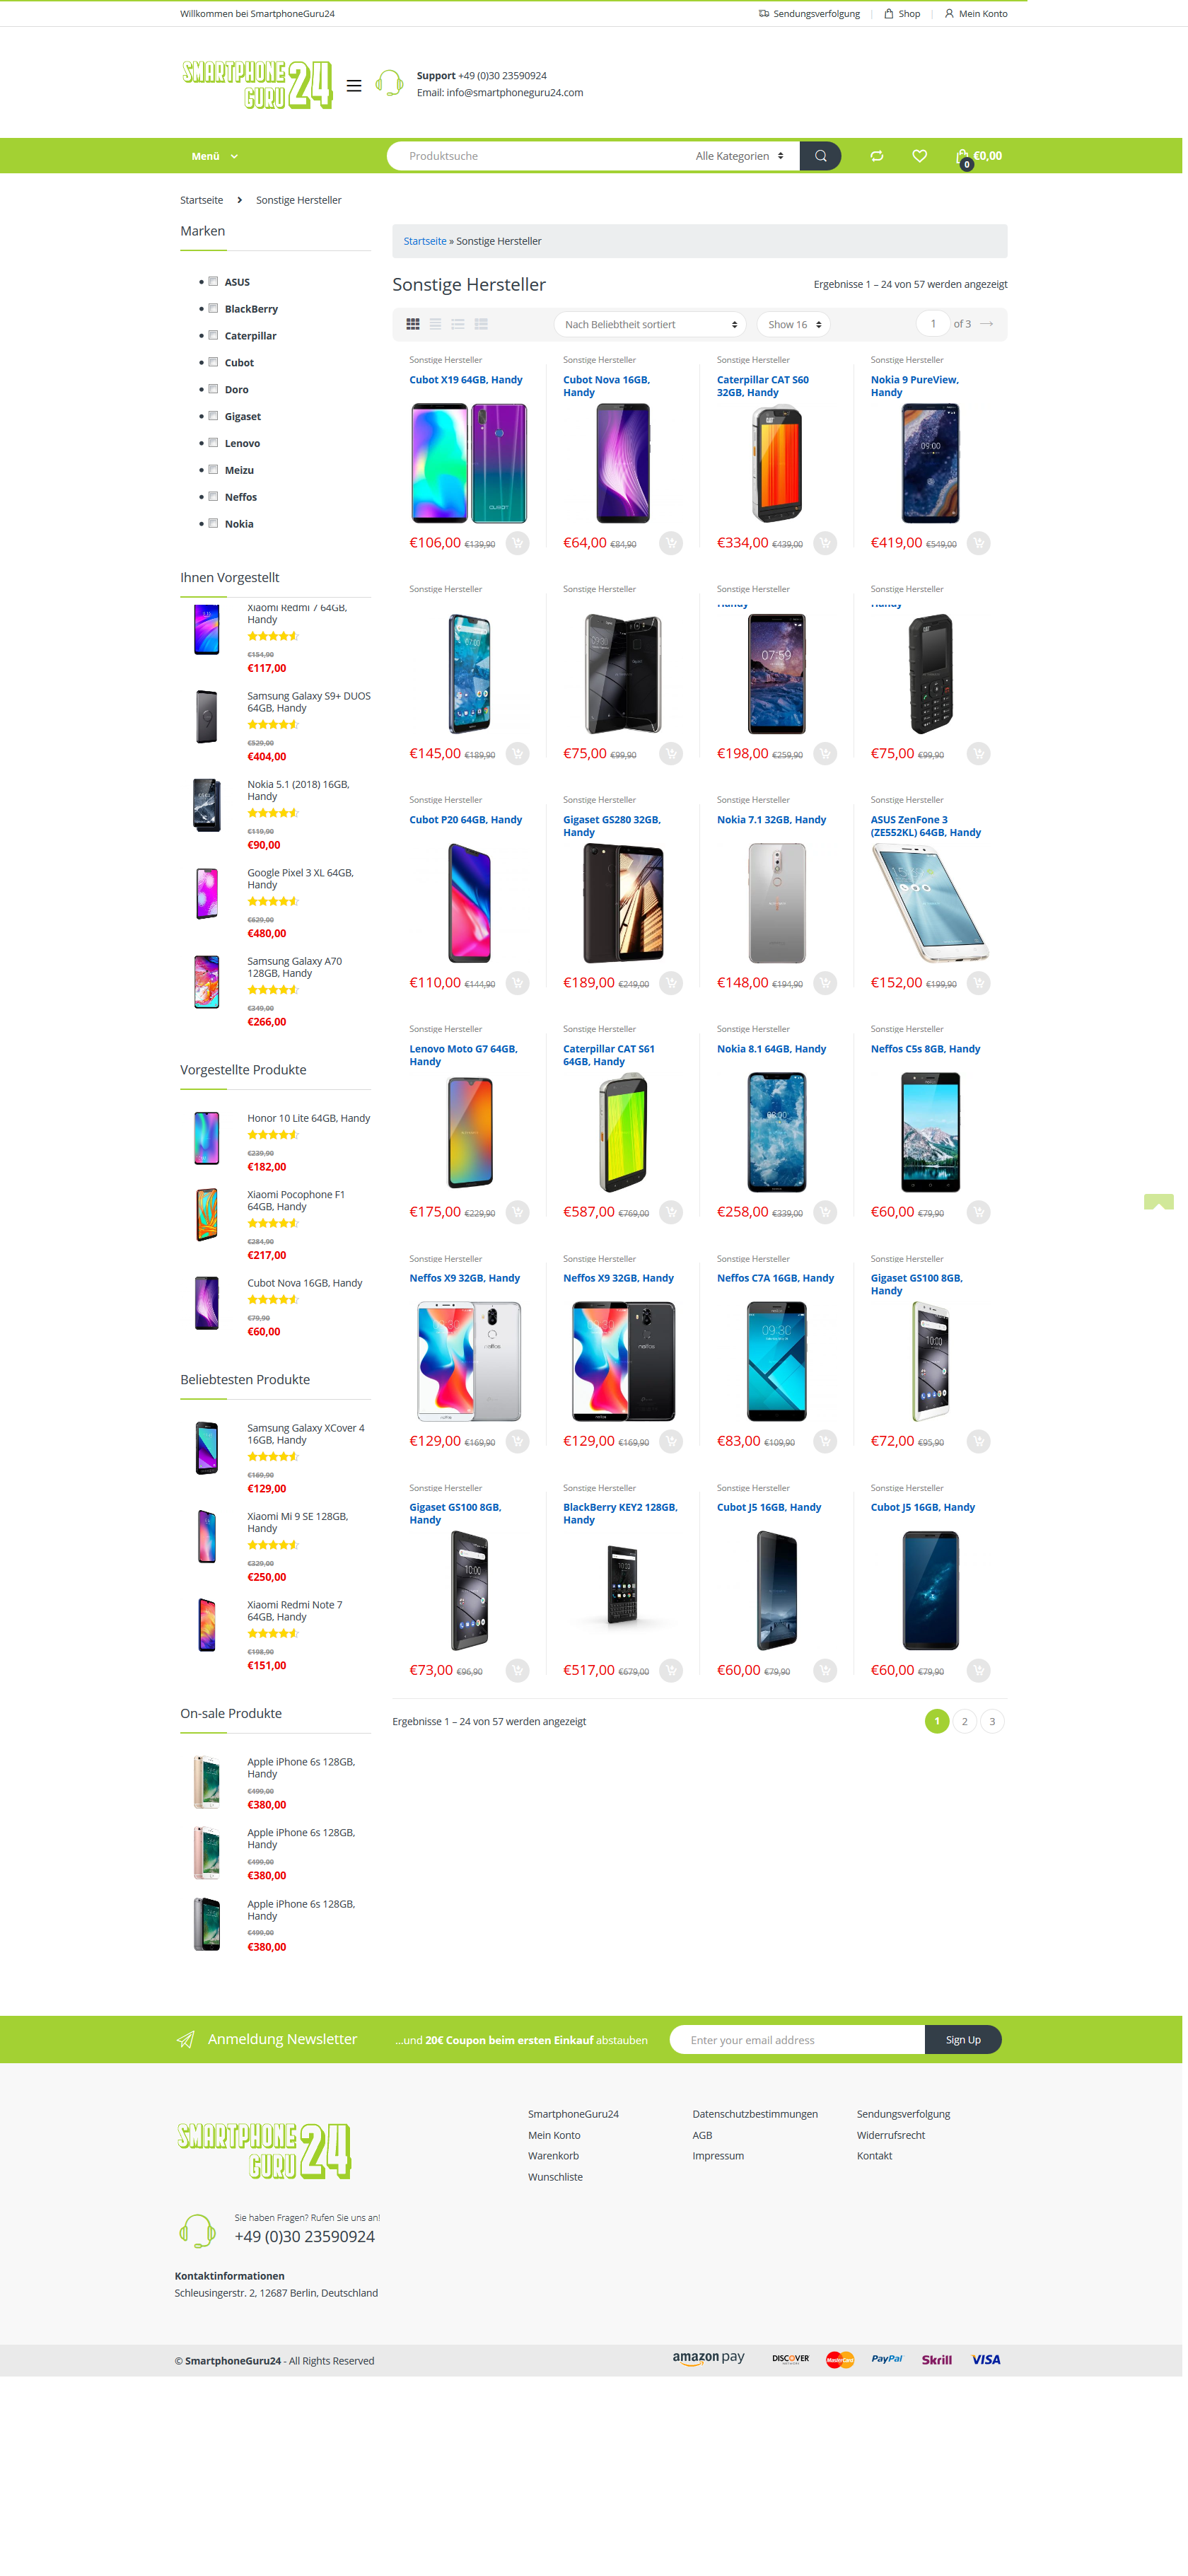Click the hamburger menu beside the logo

tap(354, 86)
